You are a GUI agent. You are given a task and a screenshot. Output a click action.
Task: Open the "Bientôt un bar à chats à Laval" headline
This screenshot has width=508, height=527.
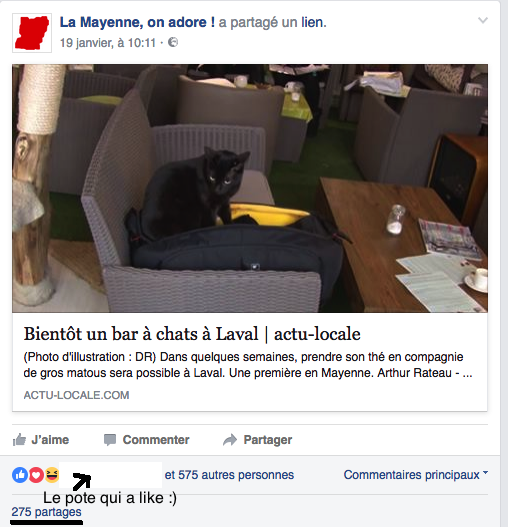click(192, 334)
